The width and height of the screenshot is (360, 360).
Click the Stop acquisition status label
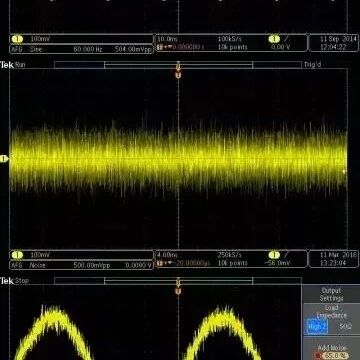[22, 281]
